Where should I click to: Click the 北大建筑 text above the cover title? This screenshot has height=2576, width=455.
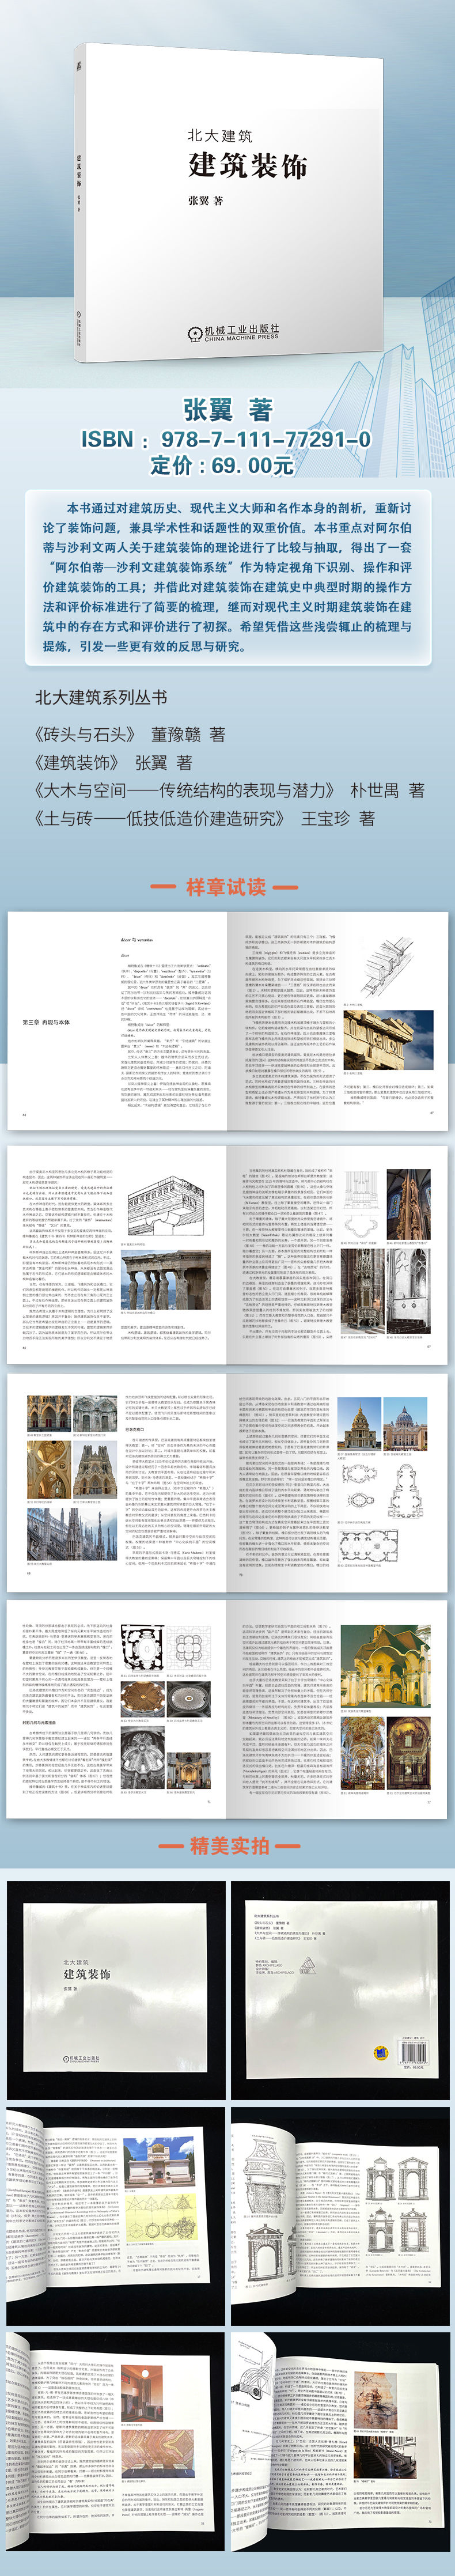click(220, 135)
